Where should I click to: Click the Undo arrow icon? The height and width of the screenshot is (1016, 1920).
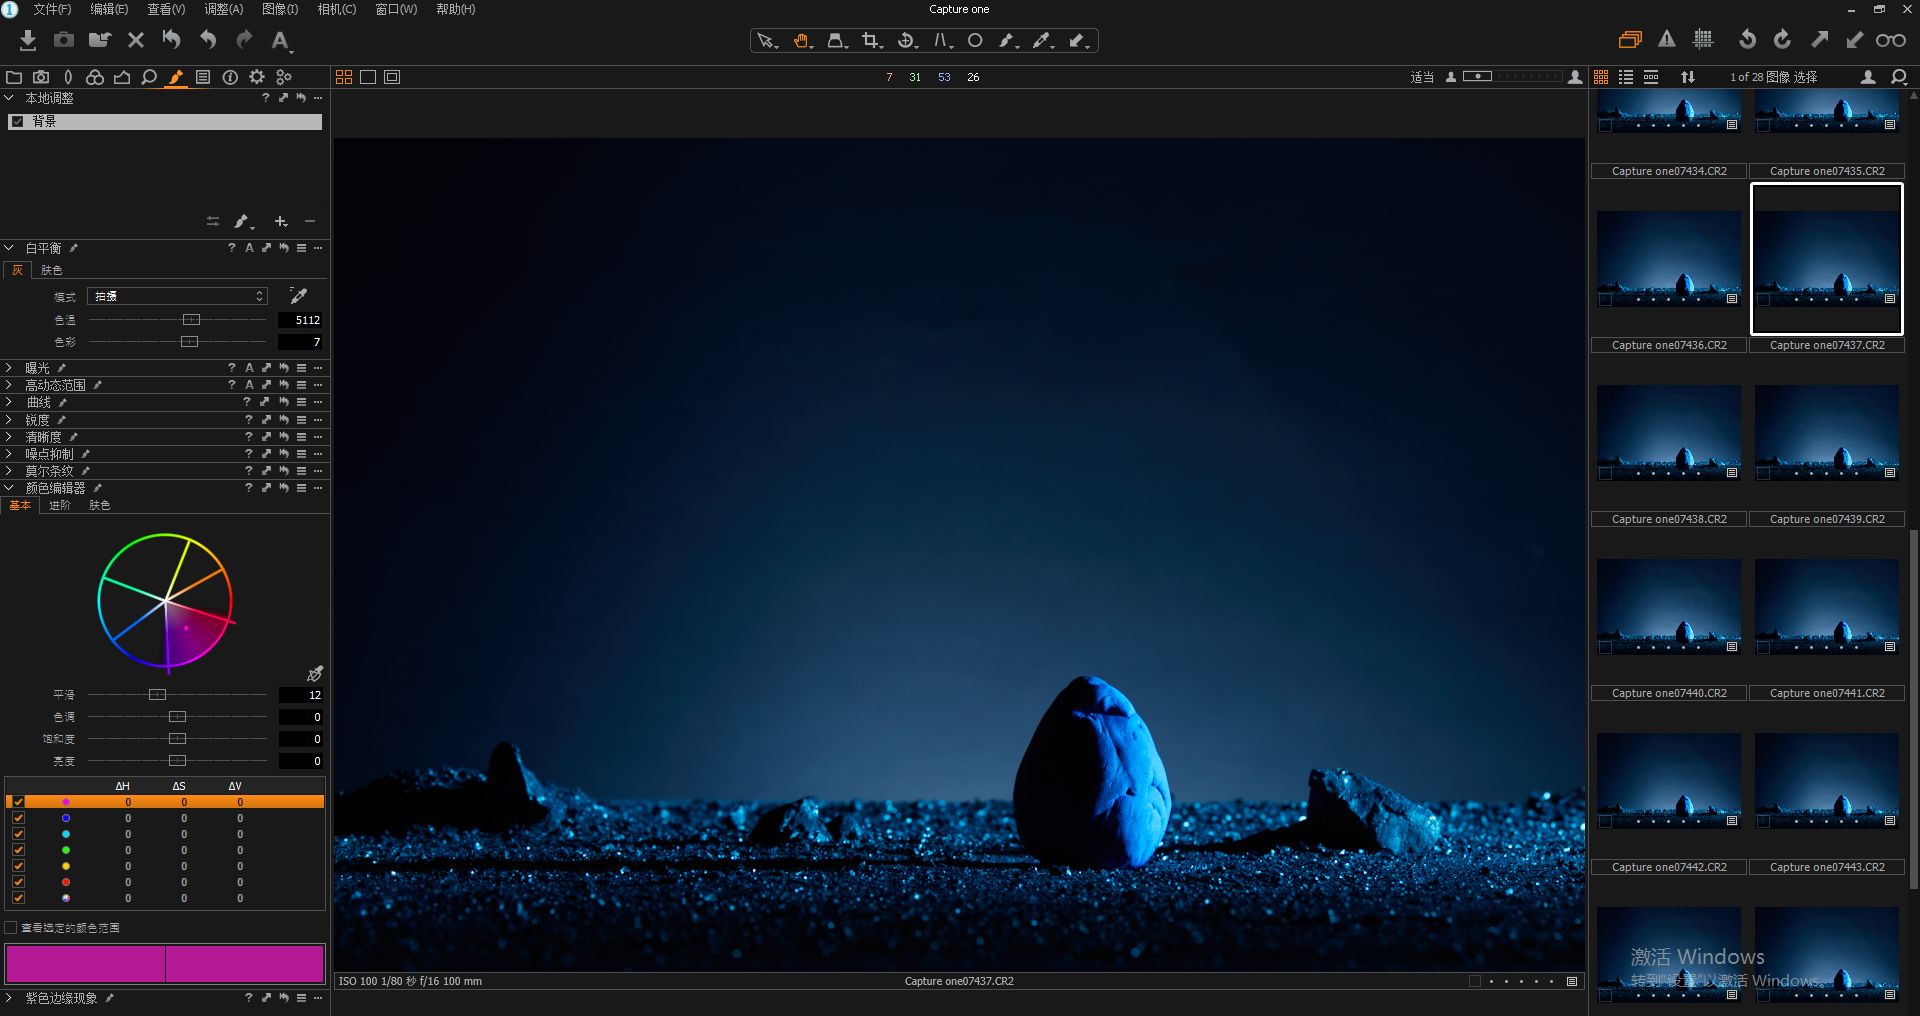tap(208, 40)
